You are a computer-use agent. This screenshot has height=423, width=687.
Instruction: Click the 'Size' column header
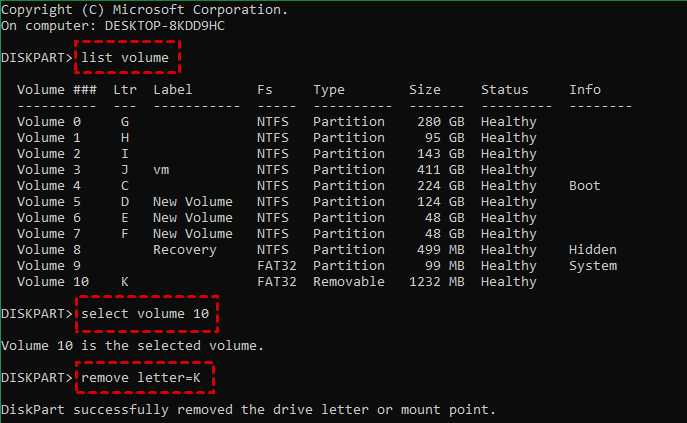click(x=425, y=90)
